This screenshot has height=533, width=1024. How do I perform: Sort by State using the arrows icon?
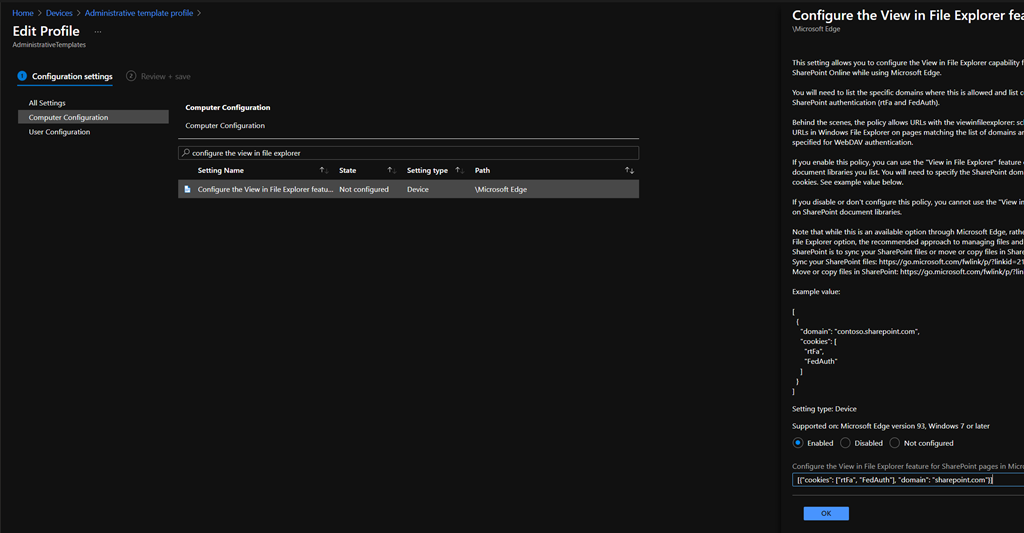[x=392, y=171]
